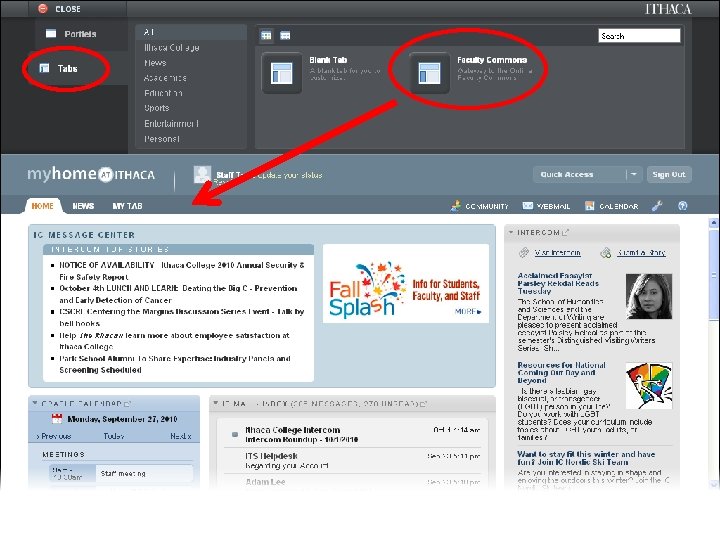
Task: Click the Visit Intercom link
Action: coord(557,253)
